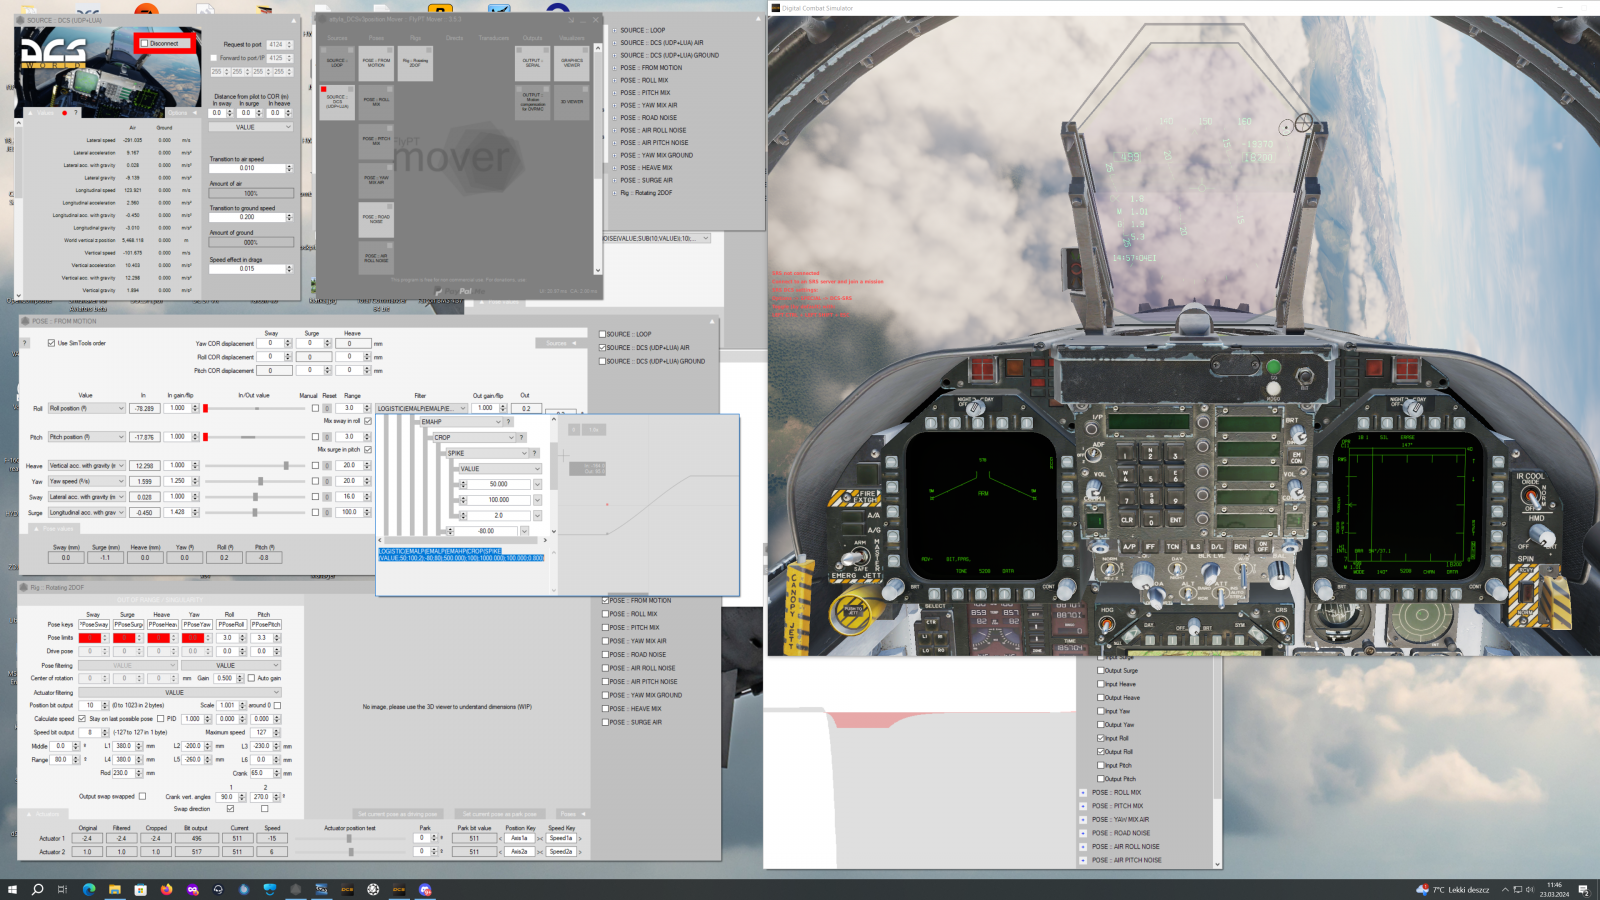Open Windows Start menu
Viewport: 1600px width, 900px height.
(12, 889)
